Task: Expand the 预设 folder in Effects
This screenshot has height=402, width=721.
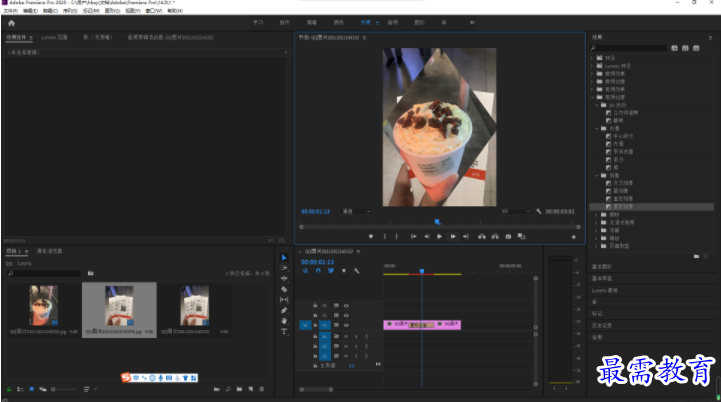Action: [x=592, y=58]
